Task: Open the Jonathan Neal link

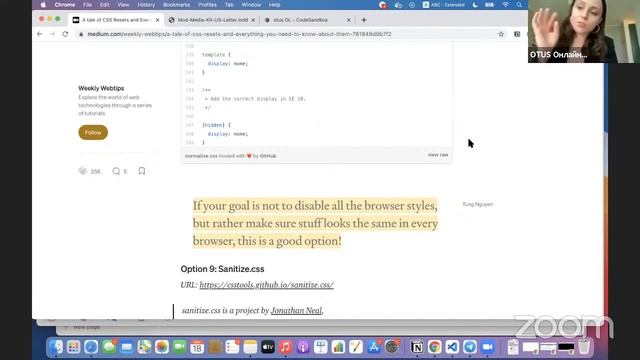Action: (x=296, y=310)
